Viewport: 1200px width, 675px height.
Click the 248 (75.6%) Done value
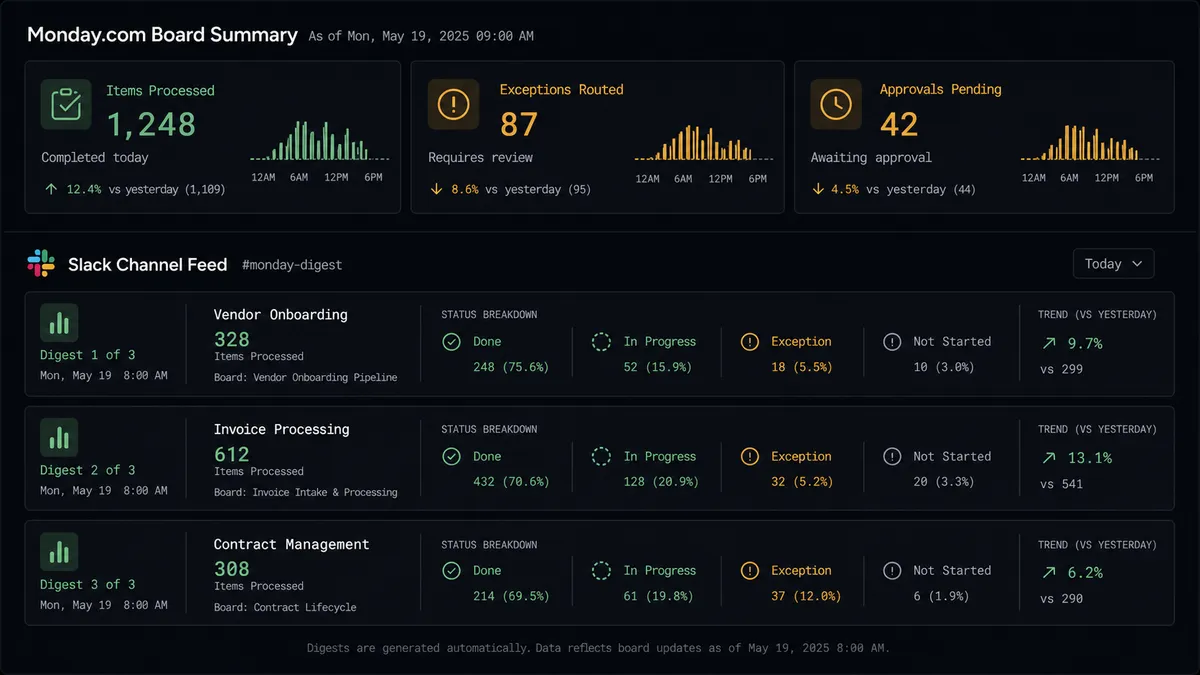point(511,367)
